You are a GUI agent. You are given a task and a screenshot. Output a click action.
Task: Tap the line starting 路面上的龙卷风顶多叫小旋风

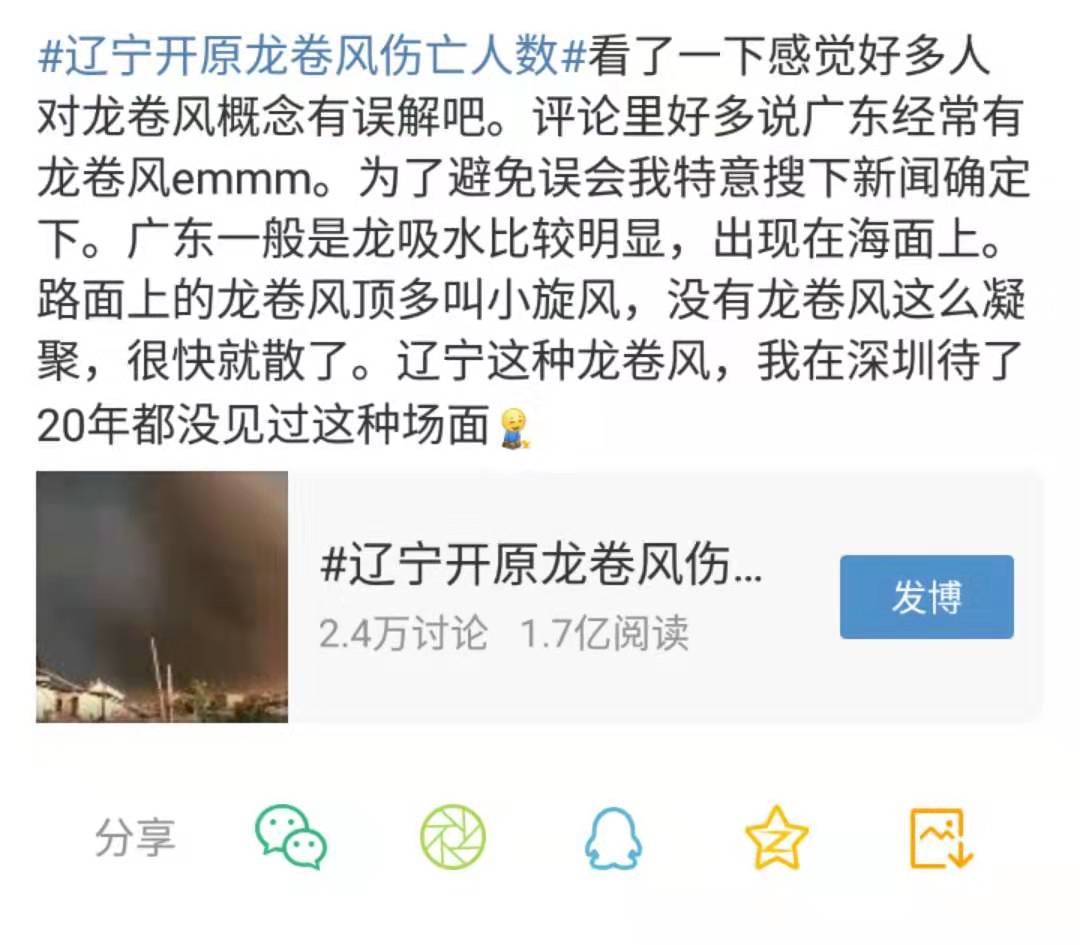532,302
